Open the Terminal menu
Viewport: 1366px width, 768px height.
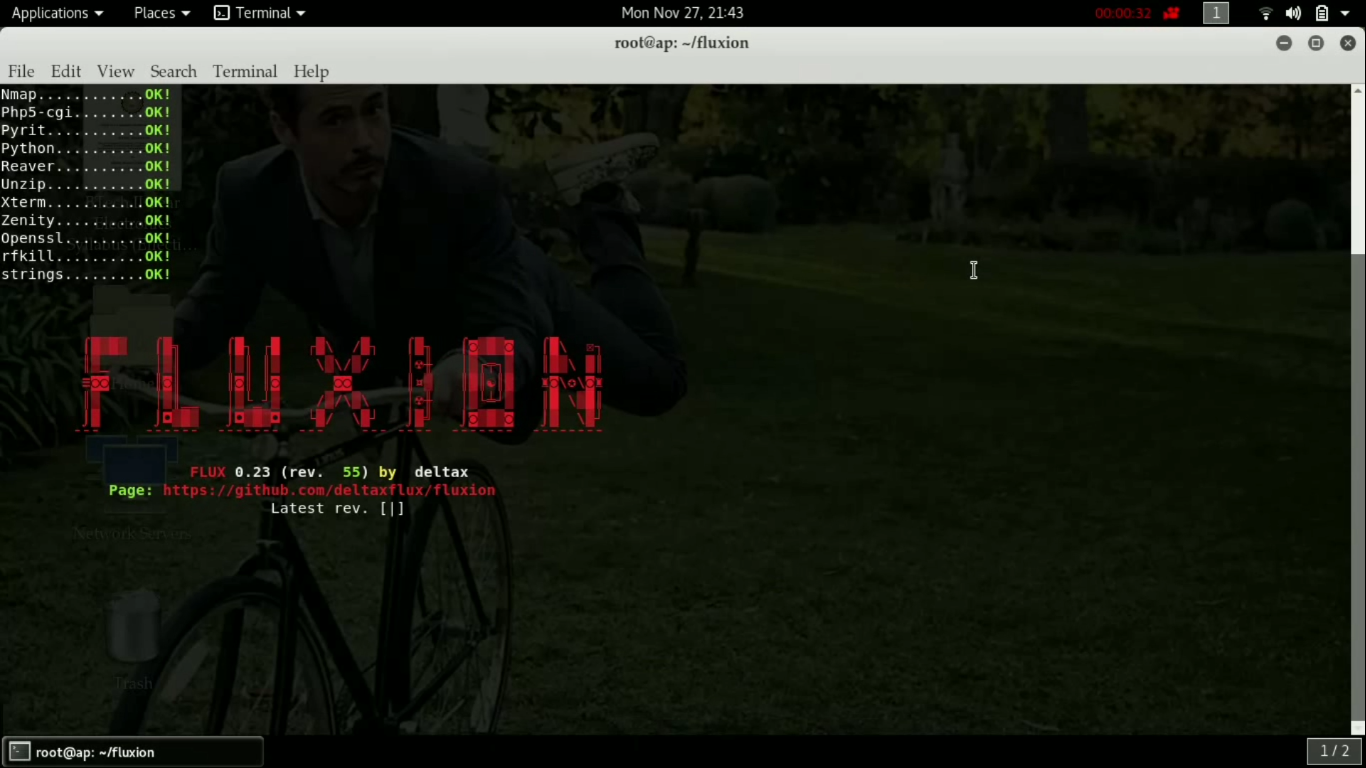[244, 71]
